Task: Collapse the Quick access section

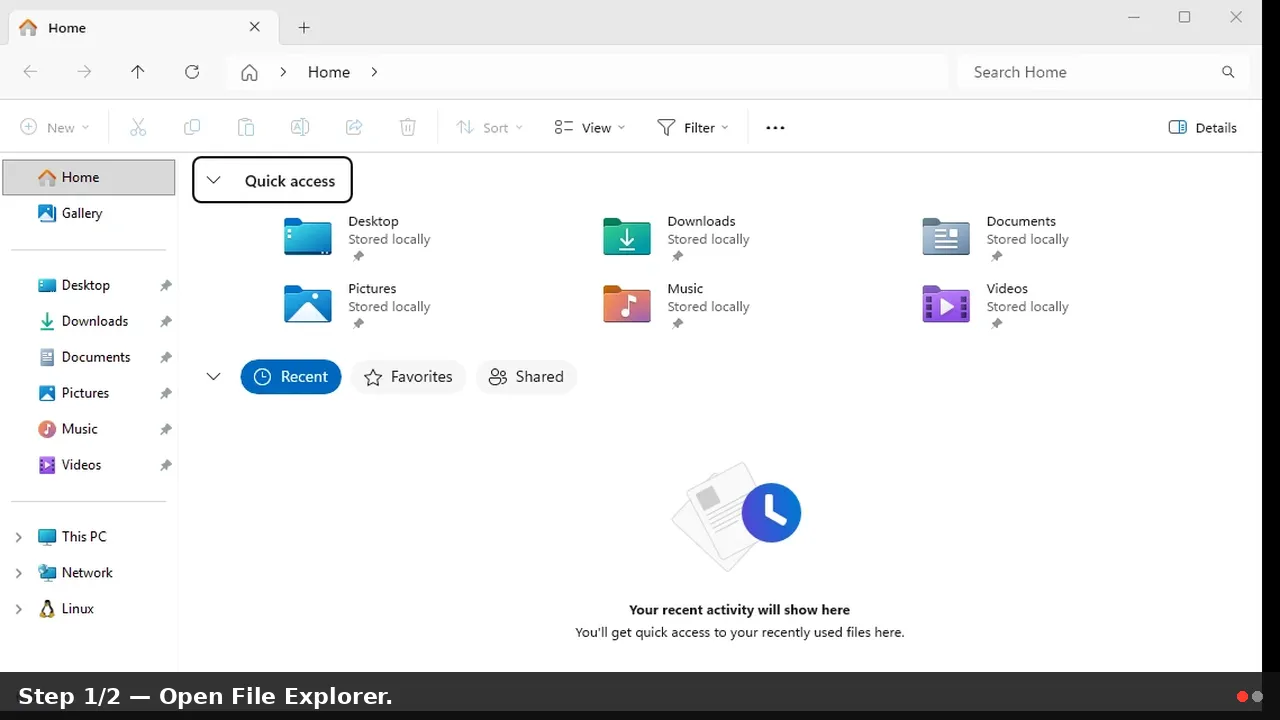Action: click(x=213, y=181)
